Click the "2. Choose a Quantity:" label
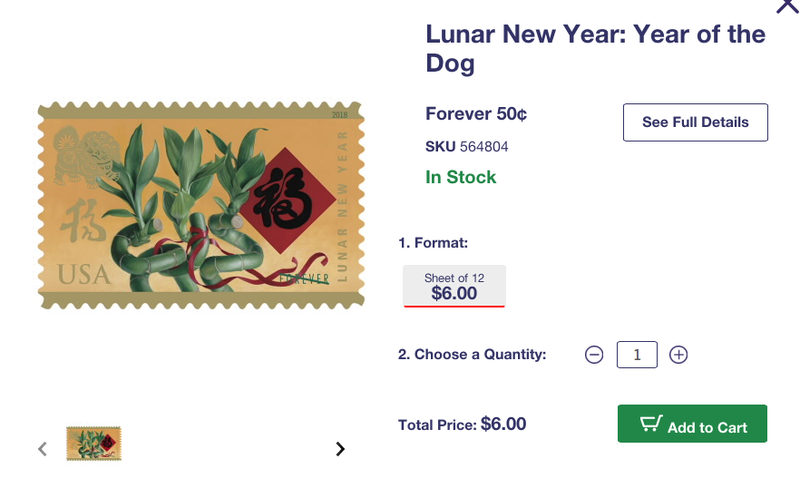The width and height of the screenshot is (800, 488). click(x=472, y=354)
